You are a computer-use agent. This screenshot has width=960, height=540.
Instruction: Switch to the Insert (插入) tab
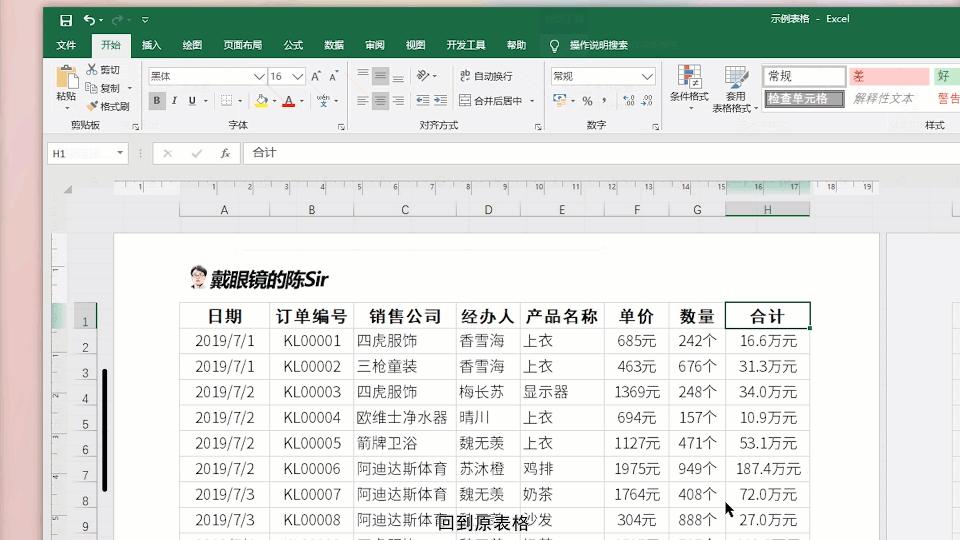click(x=151, y=45)
